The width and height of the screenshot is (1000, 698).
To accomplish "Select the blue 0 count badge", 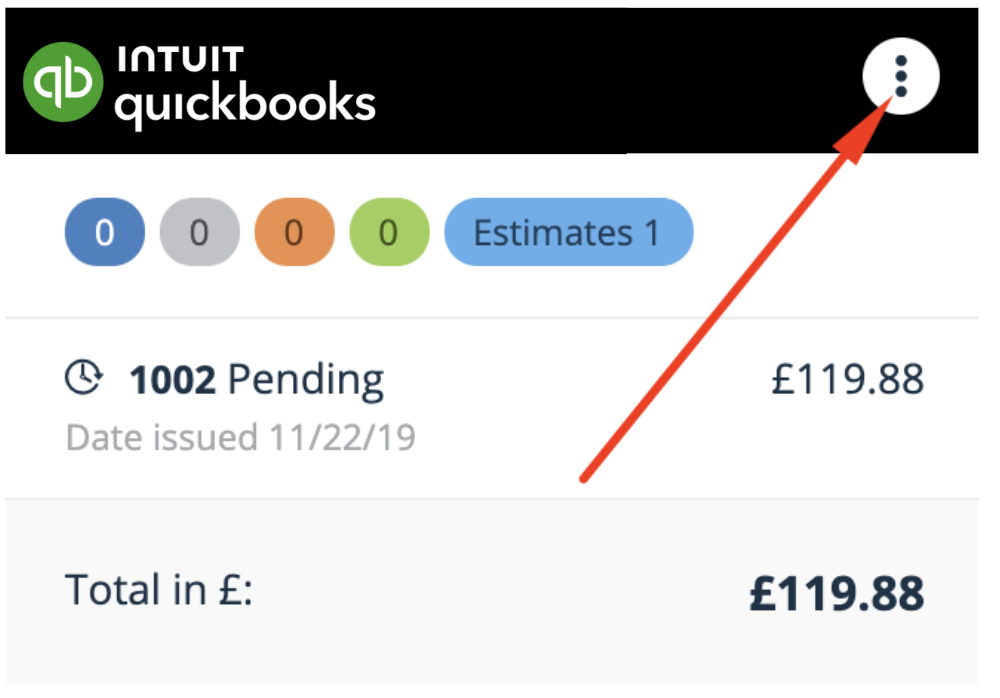I will (x=105, y=232).
